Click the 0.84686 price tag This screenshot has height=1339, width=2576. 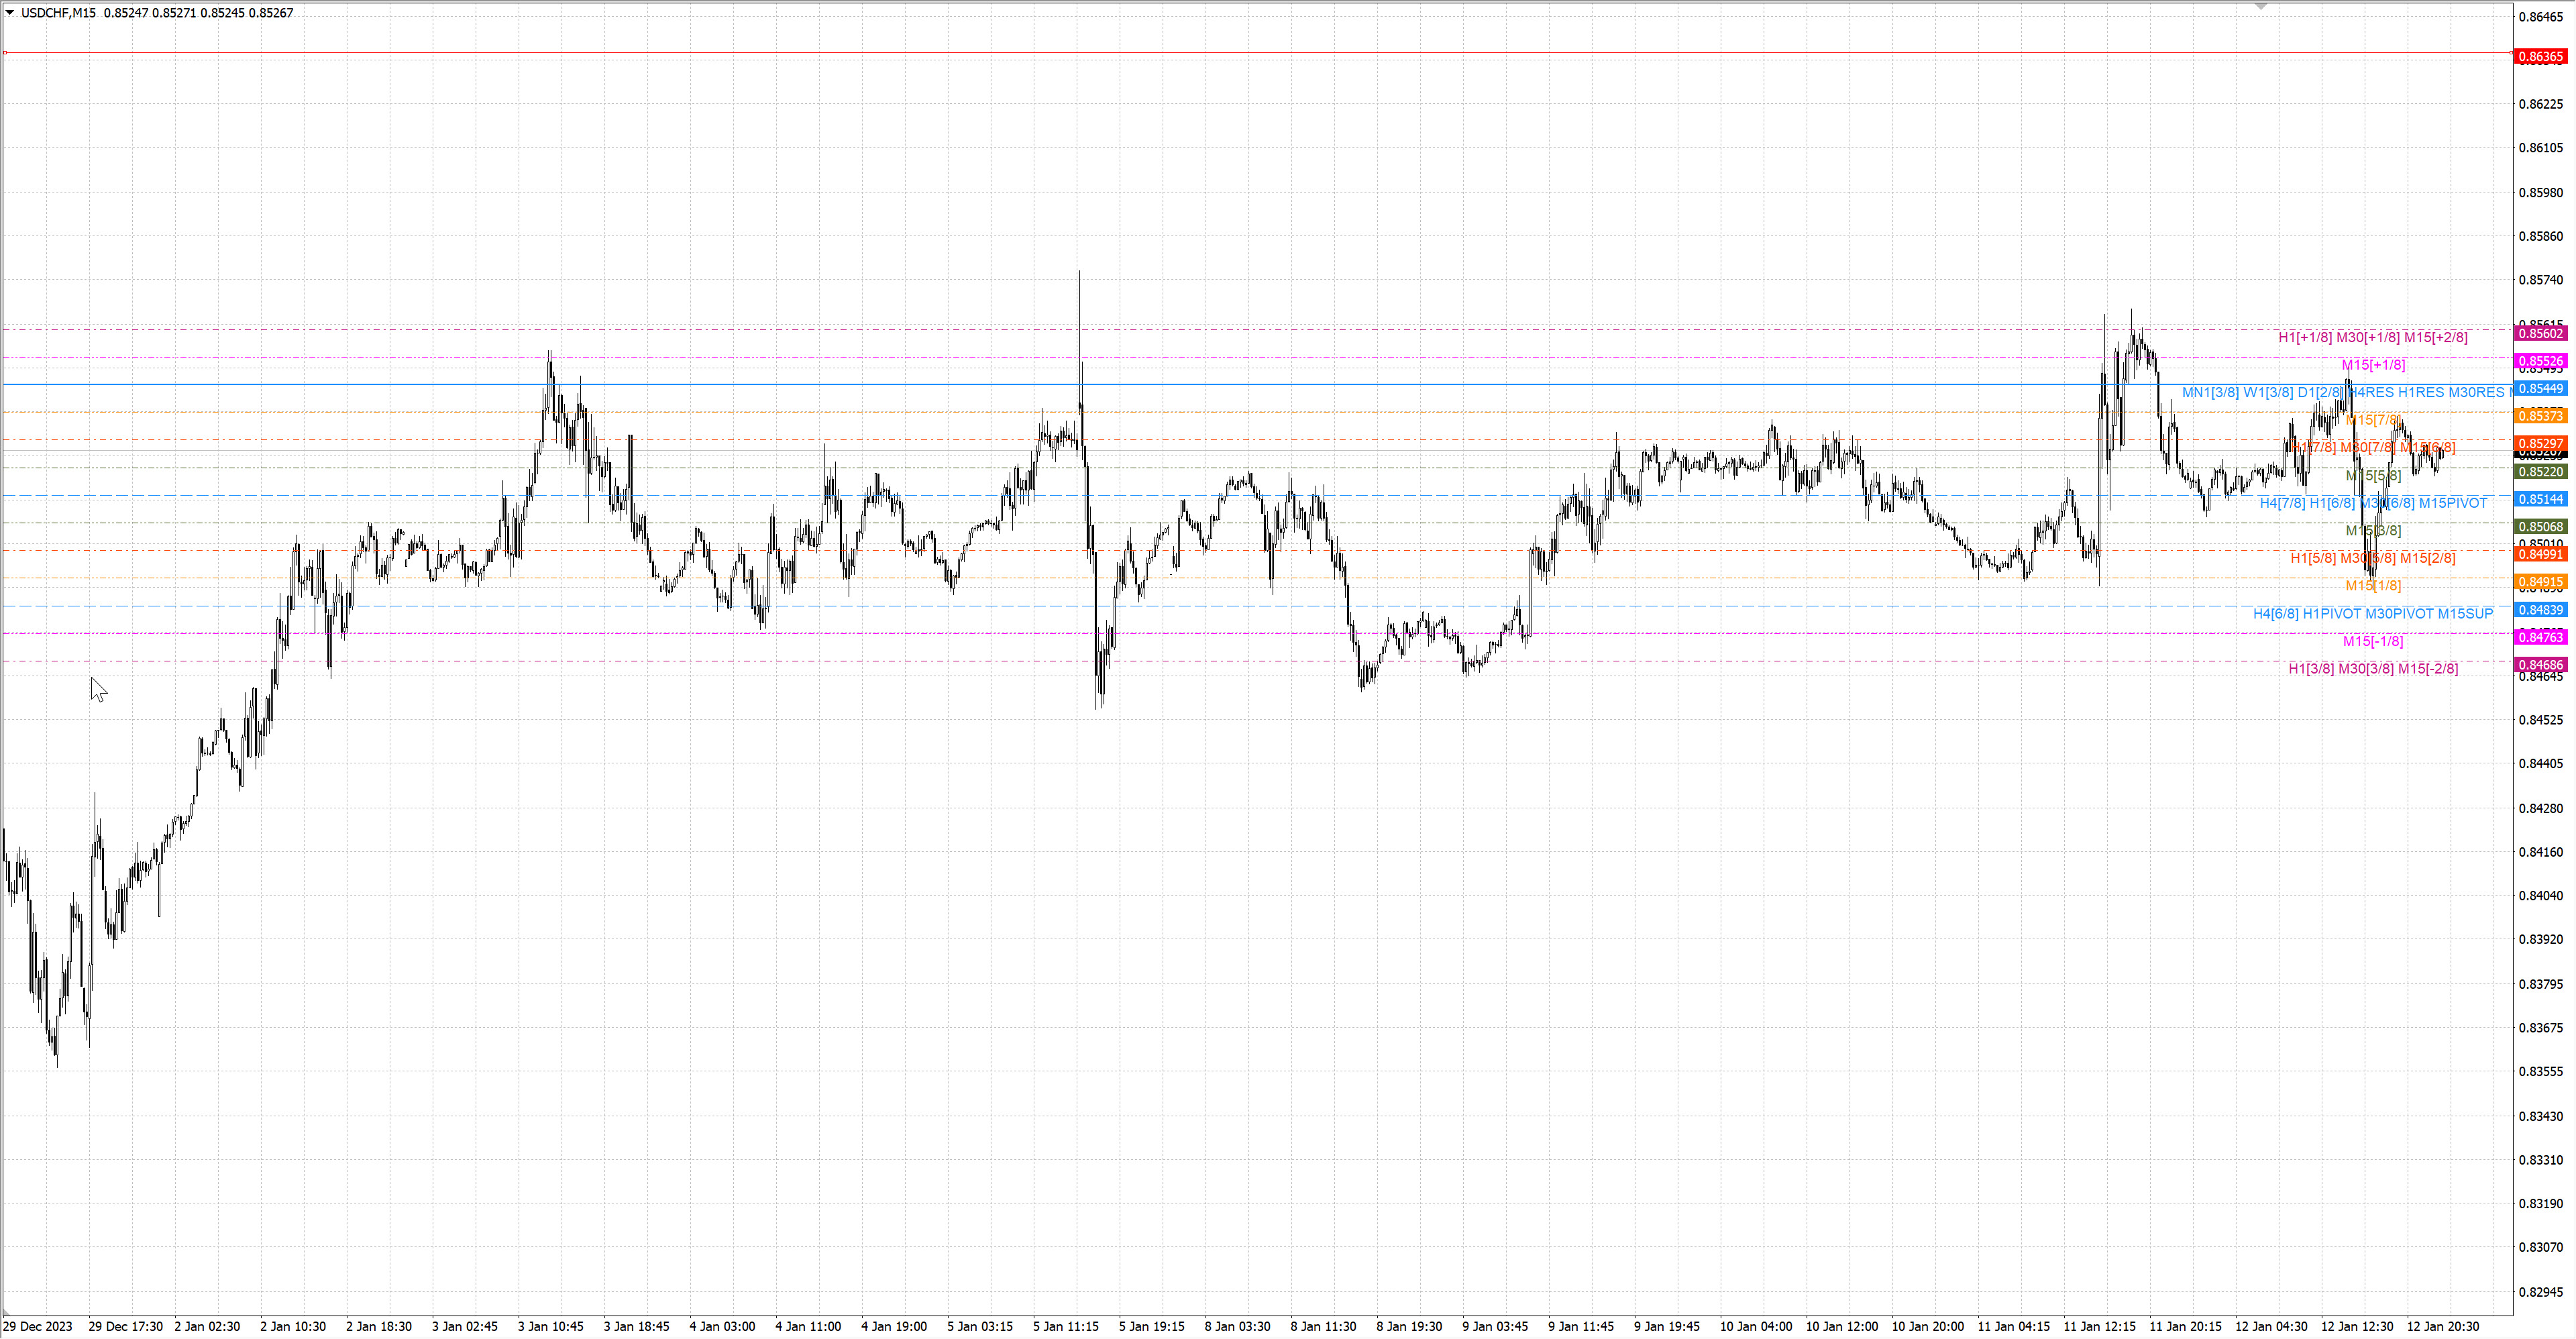pos(2540,665)
